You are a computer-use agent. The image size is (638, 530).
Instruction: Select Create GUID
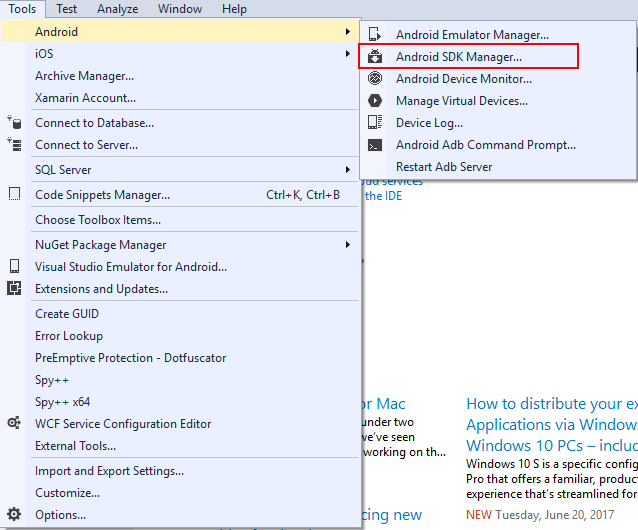[180, 314]
